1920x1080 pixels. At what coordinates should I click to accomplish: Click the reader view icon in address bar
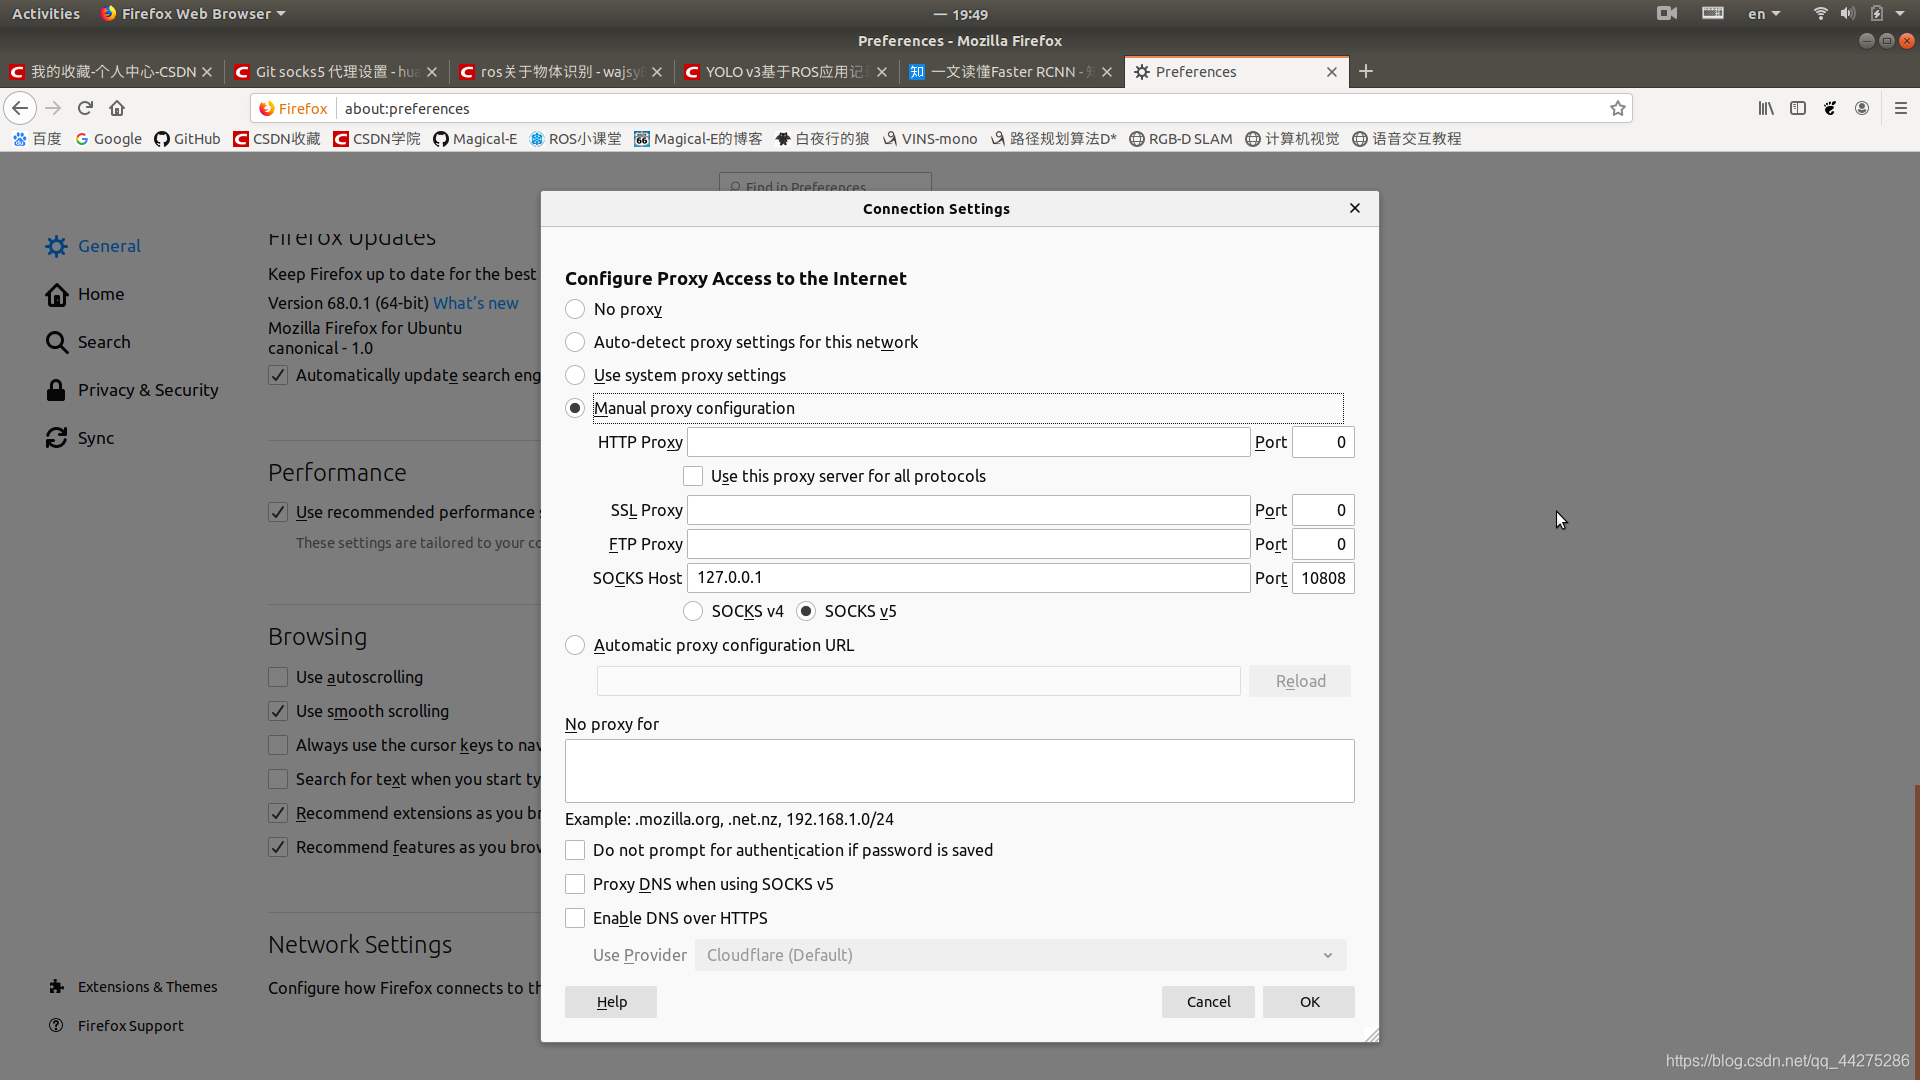tap(1797, 108)
